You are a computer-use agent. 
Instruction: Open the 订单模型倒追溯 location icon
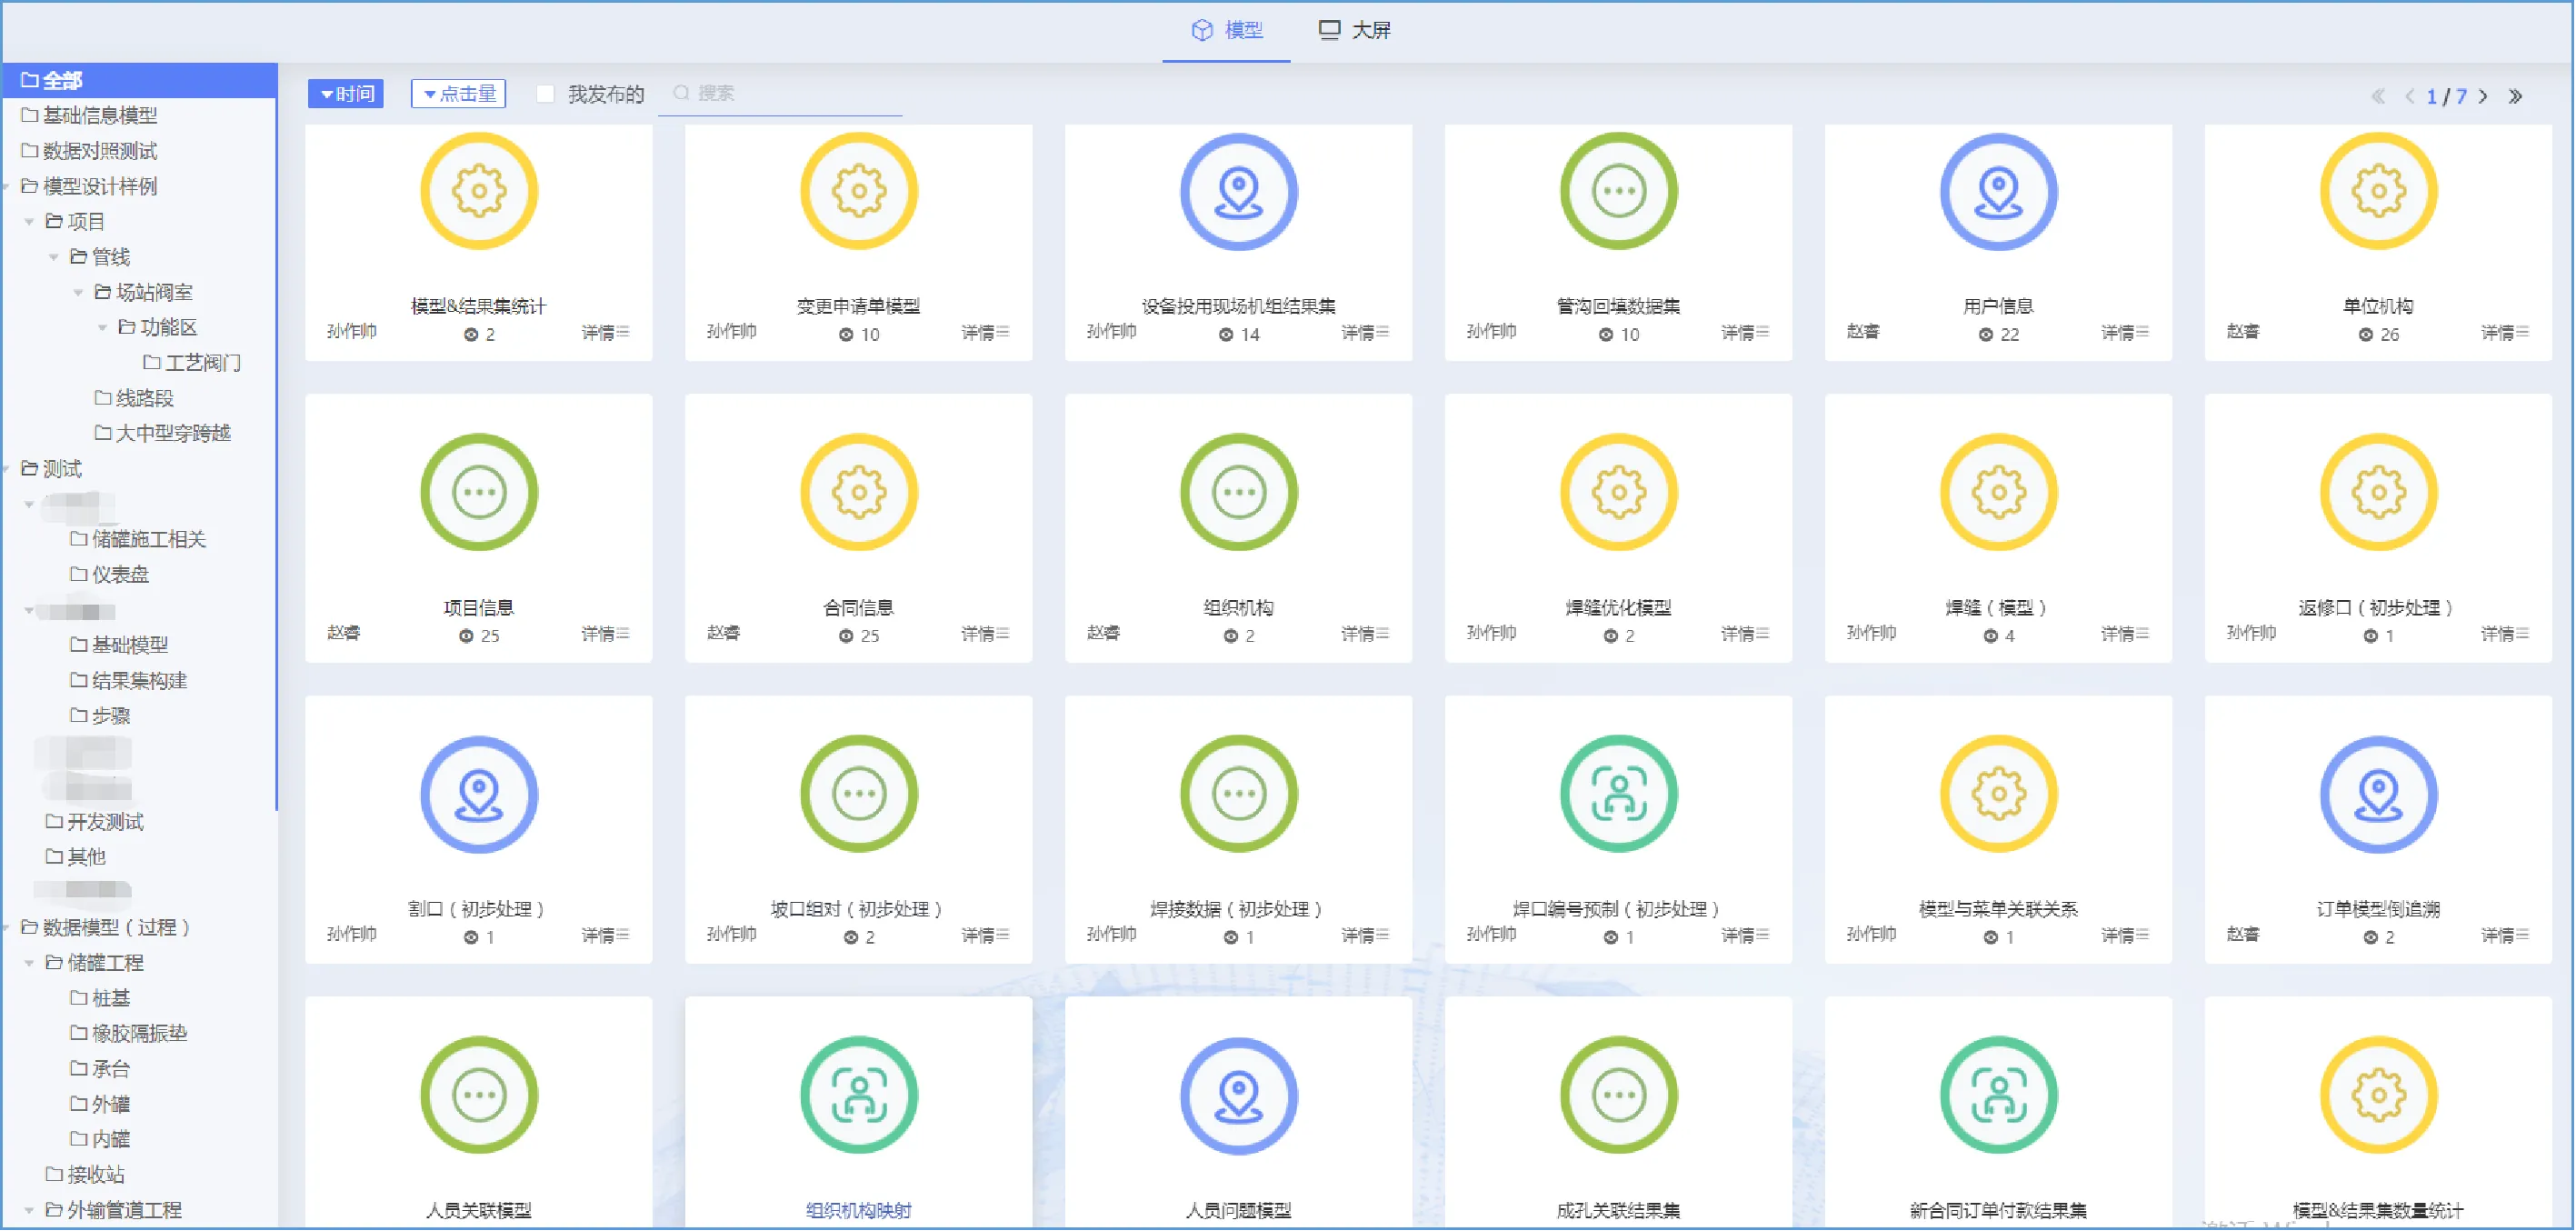point(2379,794)
